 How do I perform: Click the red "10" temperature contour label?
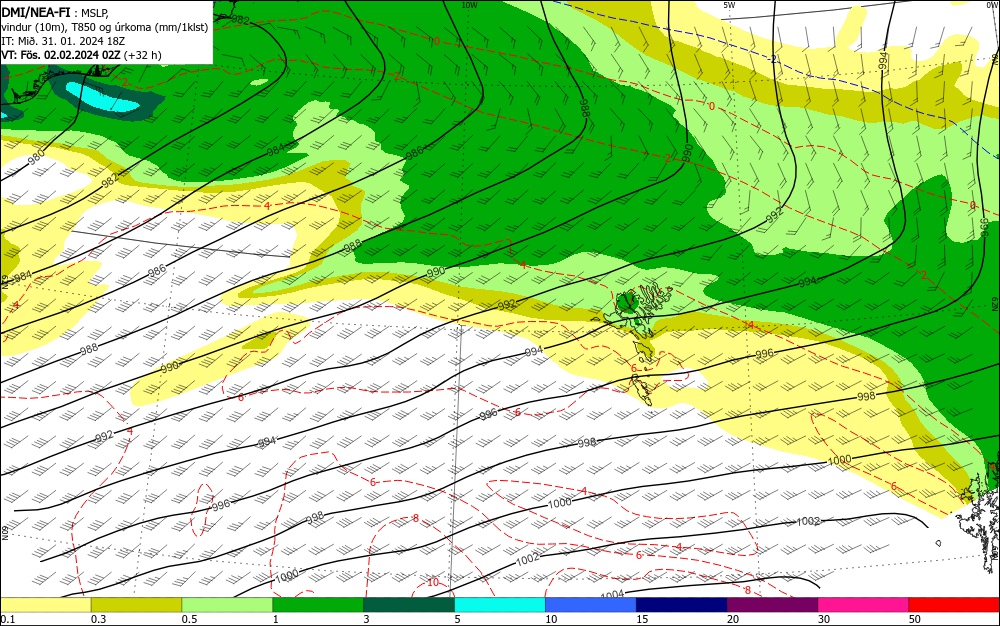pos(433,582)
